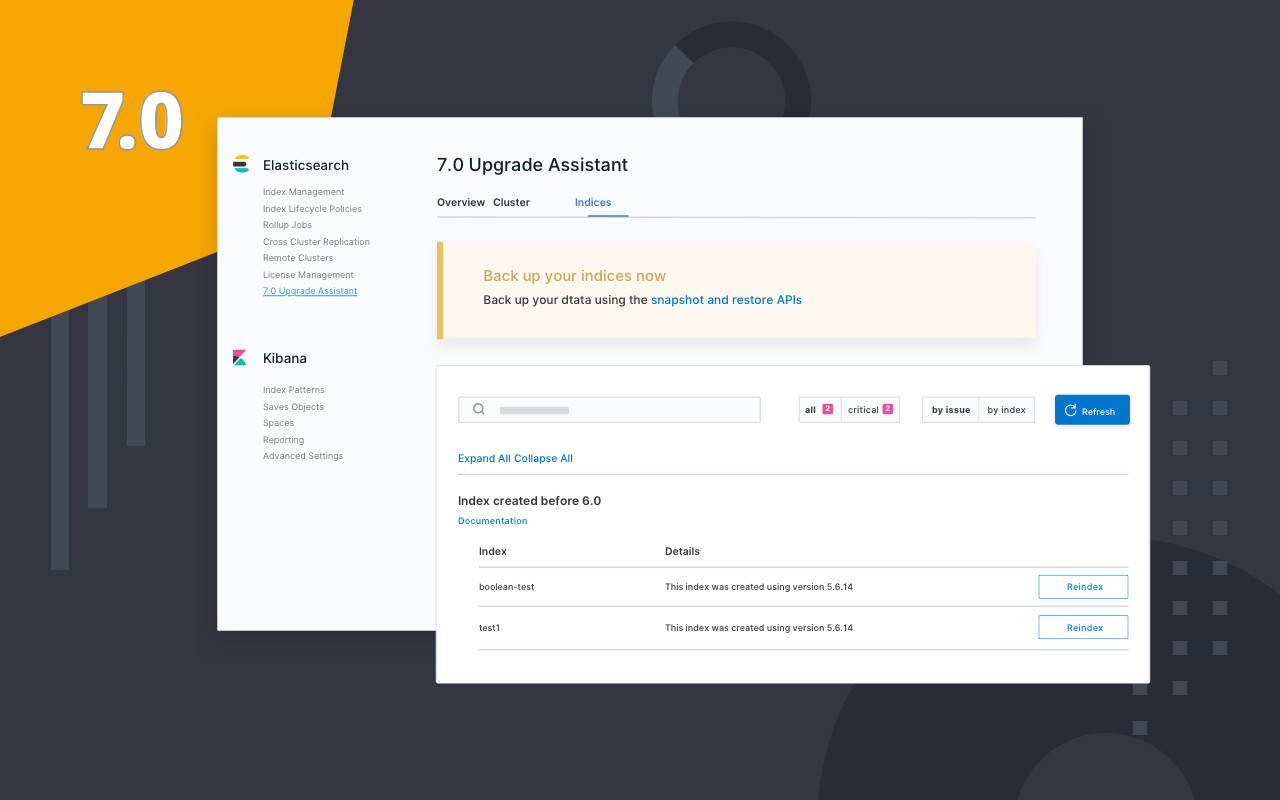Click 'Back up your indices now' title
This screenshot has width=1280, height=800.
pyautogui.click(x=574, y=276)
